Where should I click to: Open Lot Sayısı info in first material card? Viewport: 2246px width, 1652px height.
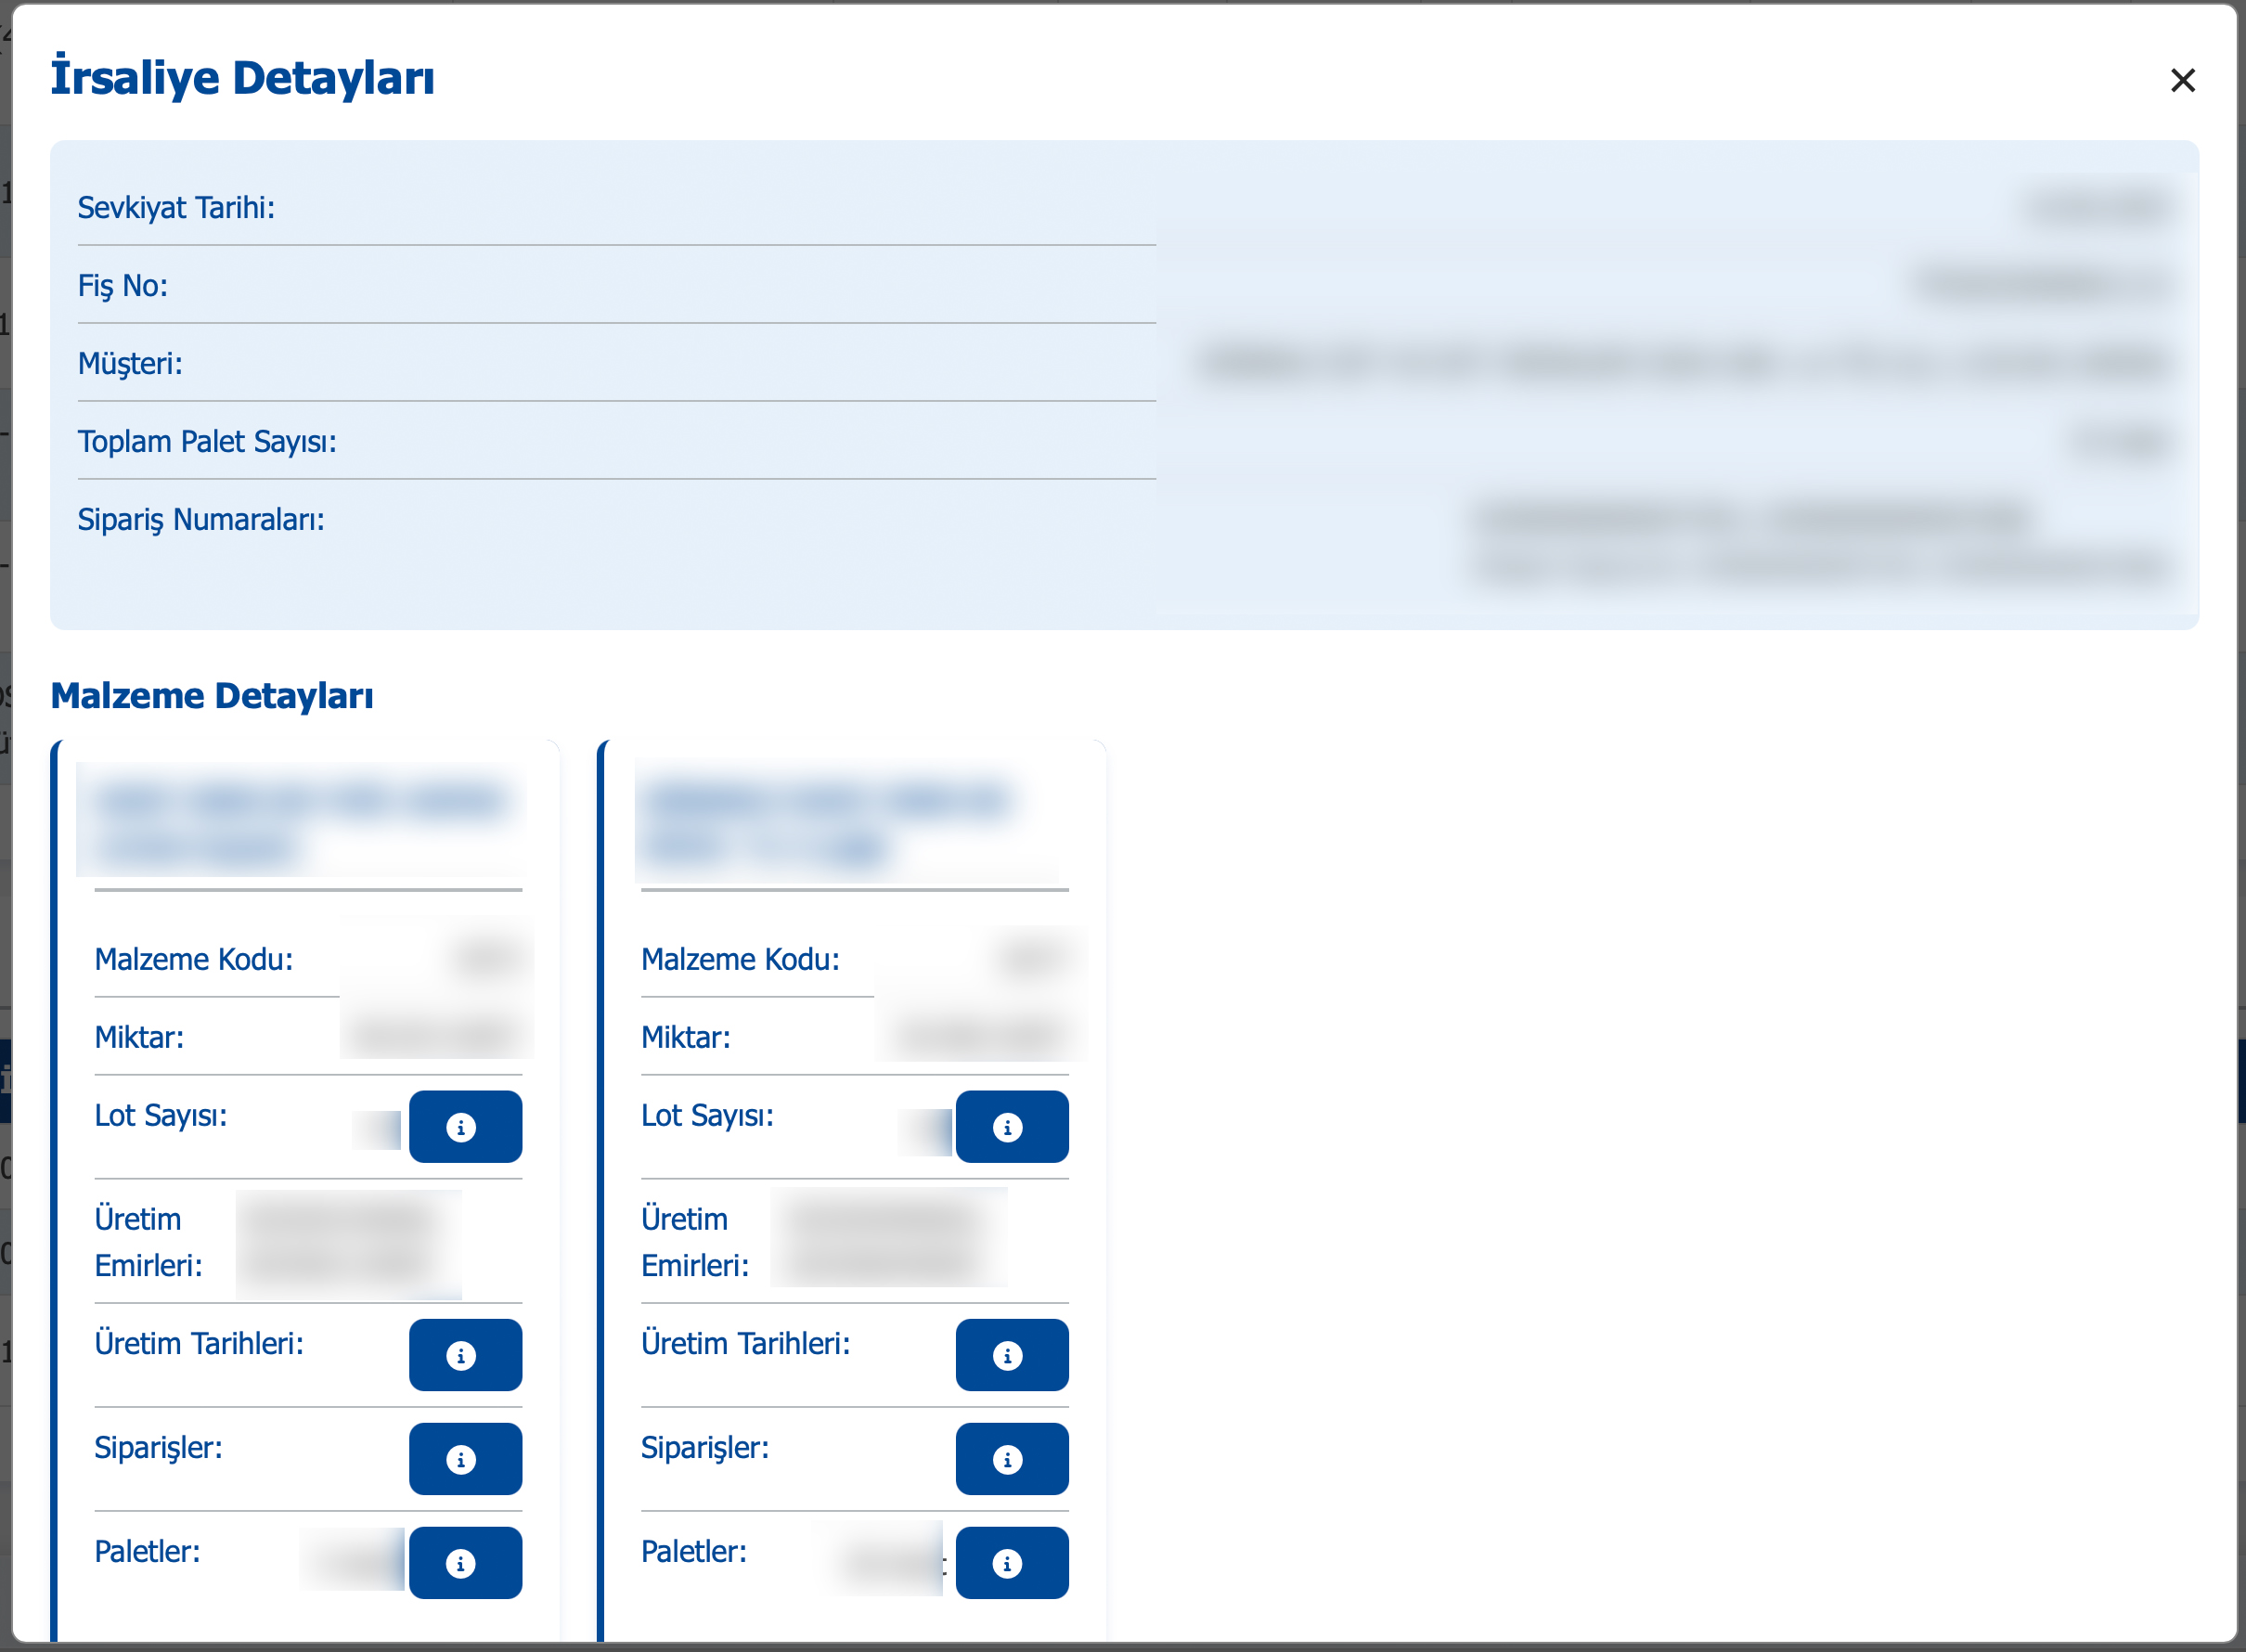click(465, 1127)
